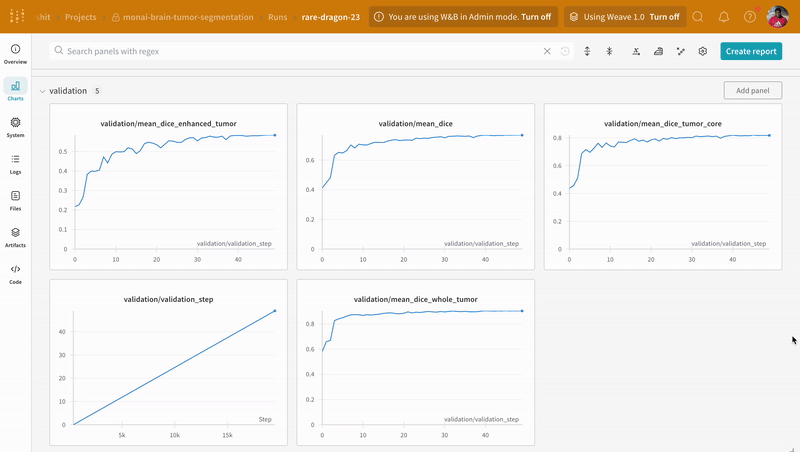
Task: Open the Code sidebar section
Action: (x=15, y=274)
